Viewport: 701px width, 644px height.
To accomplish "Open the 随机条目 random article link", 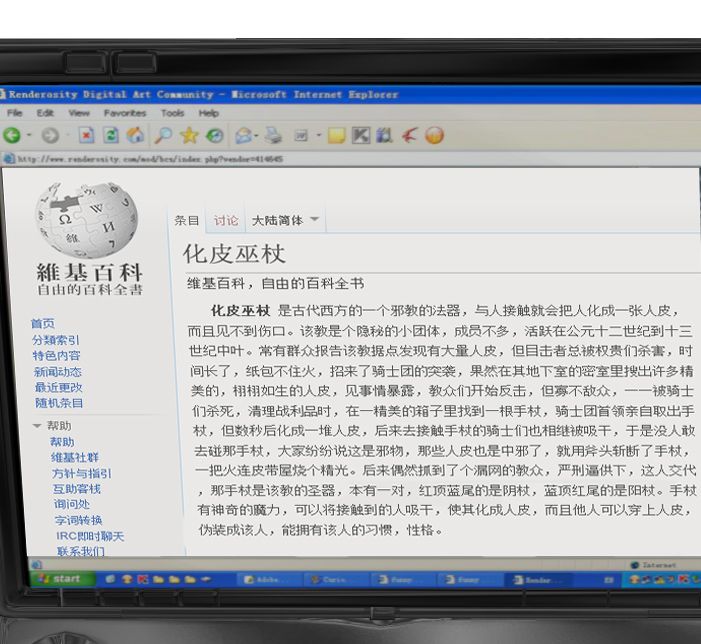I will point(59,403).
